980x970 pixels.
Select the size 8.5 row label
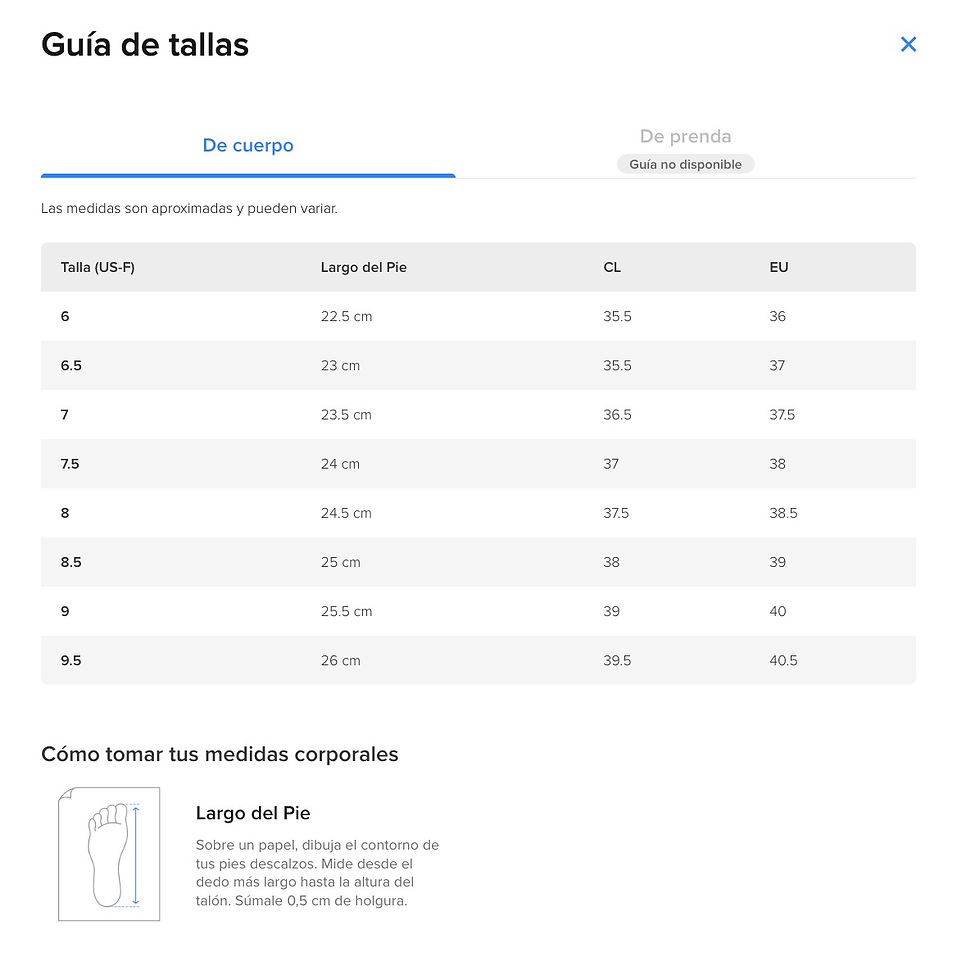click(x=71, y=562)
